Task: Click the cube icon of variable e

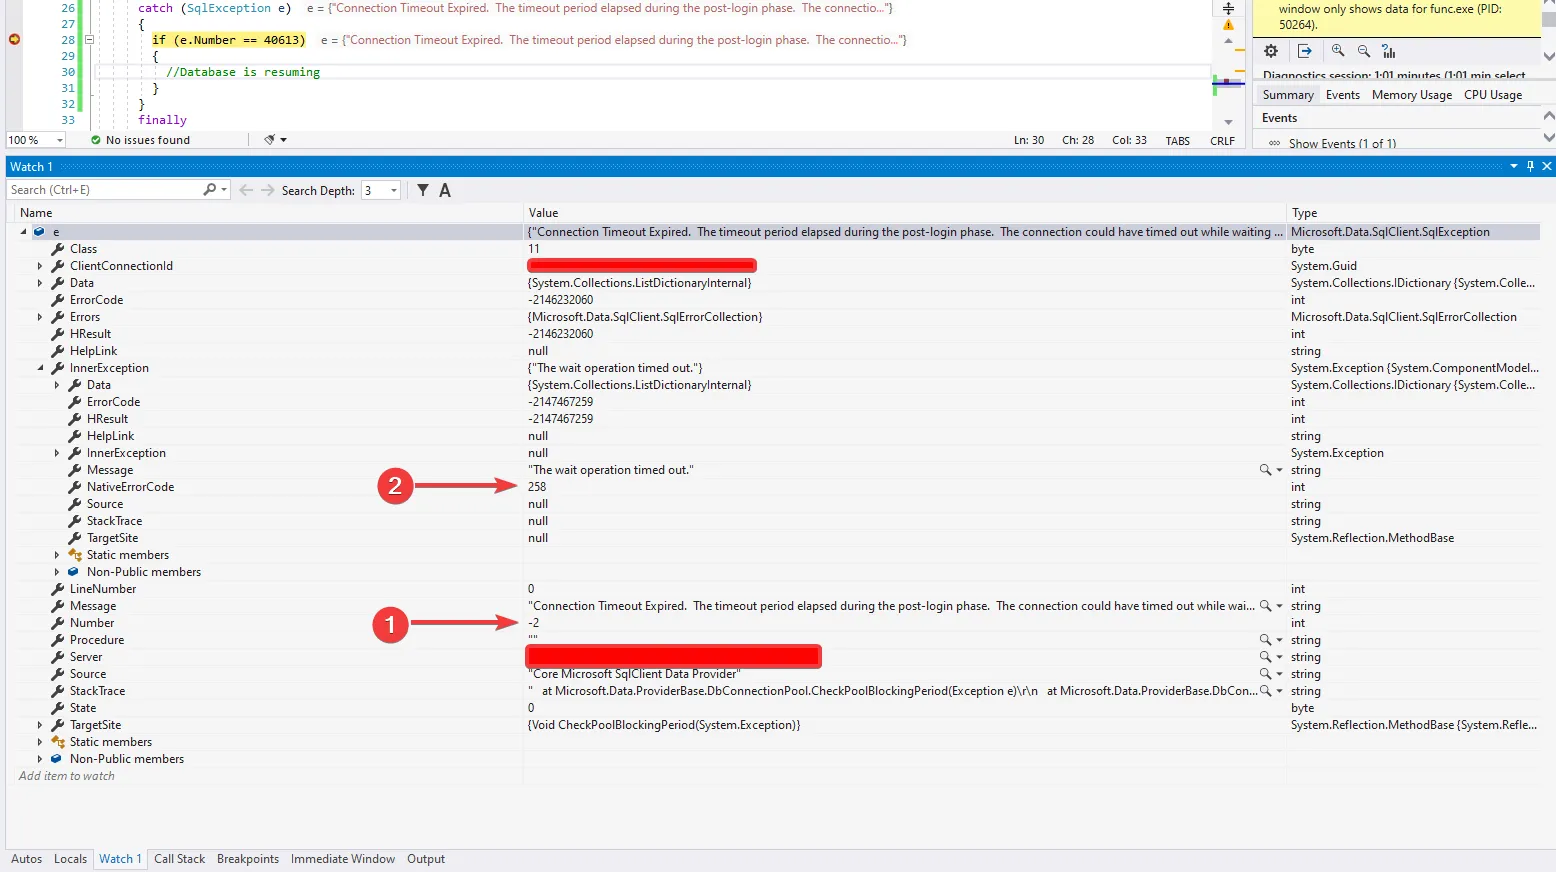Action: pos(39,232)
